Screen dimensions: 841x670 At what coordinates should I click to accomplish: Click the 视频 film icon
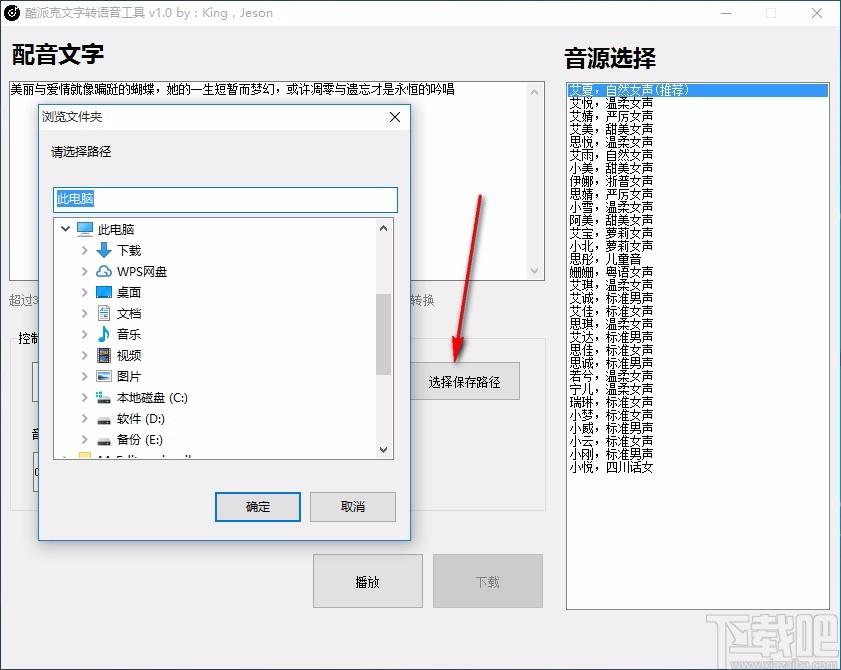click(x=104, y=355)
